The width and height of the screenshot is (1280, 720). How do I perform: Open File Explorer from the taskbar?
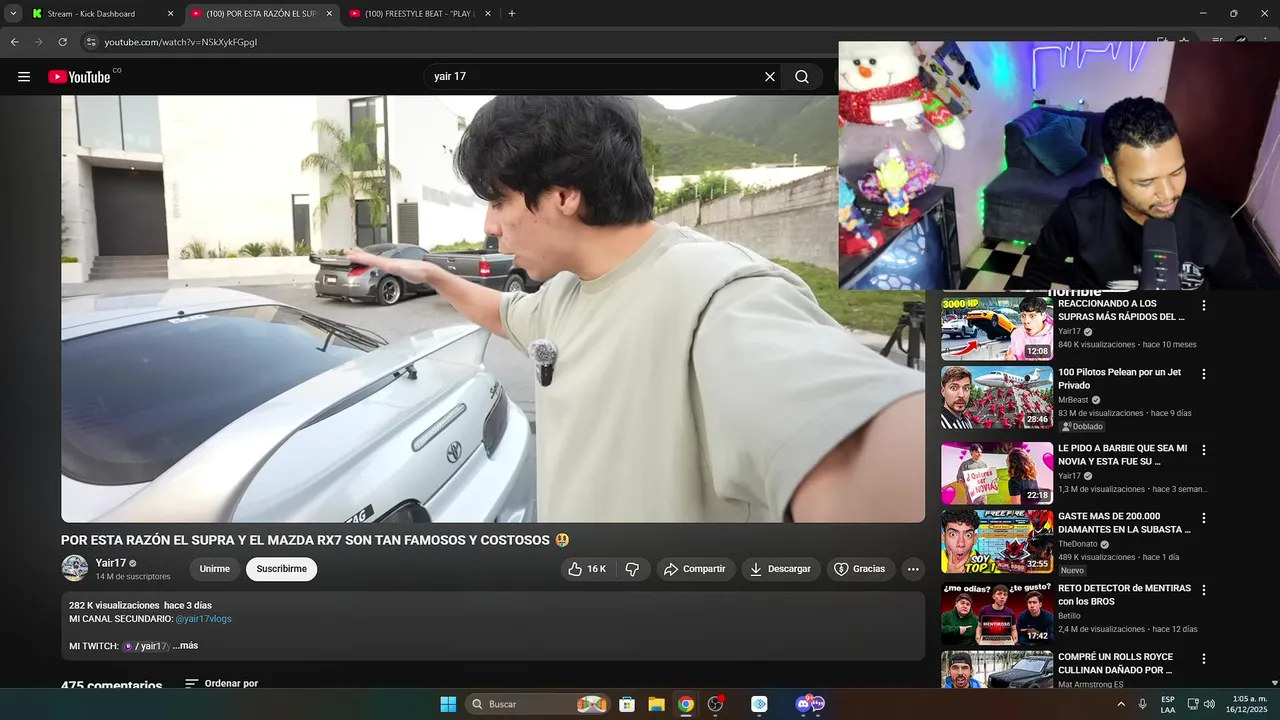pyautogui.click(x=656, y=704)
